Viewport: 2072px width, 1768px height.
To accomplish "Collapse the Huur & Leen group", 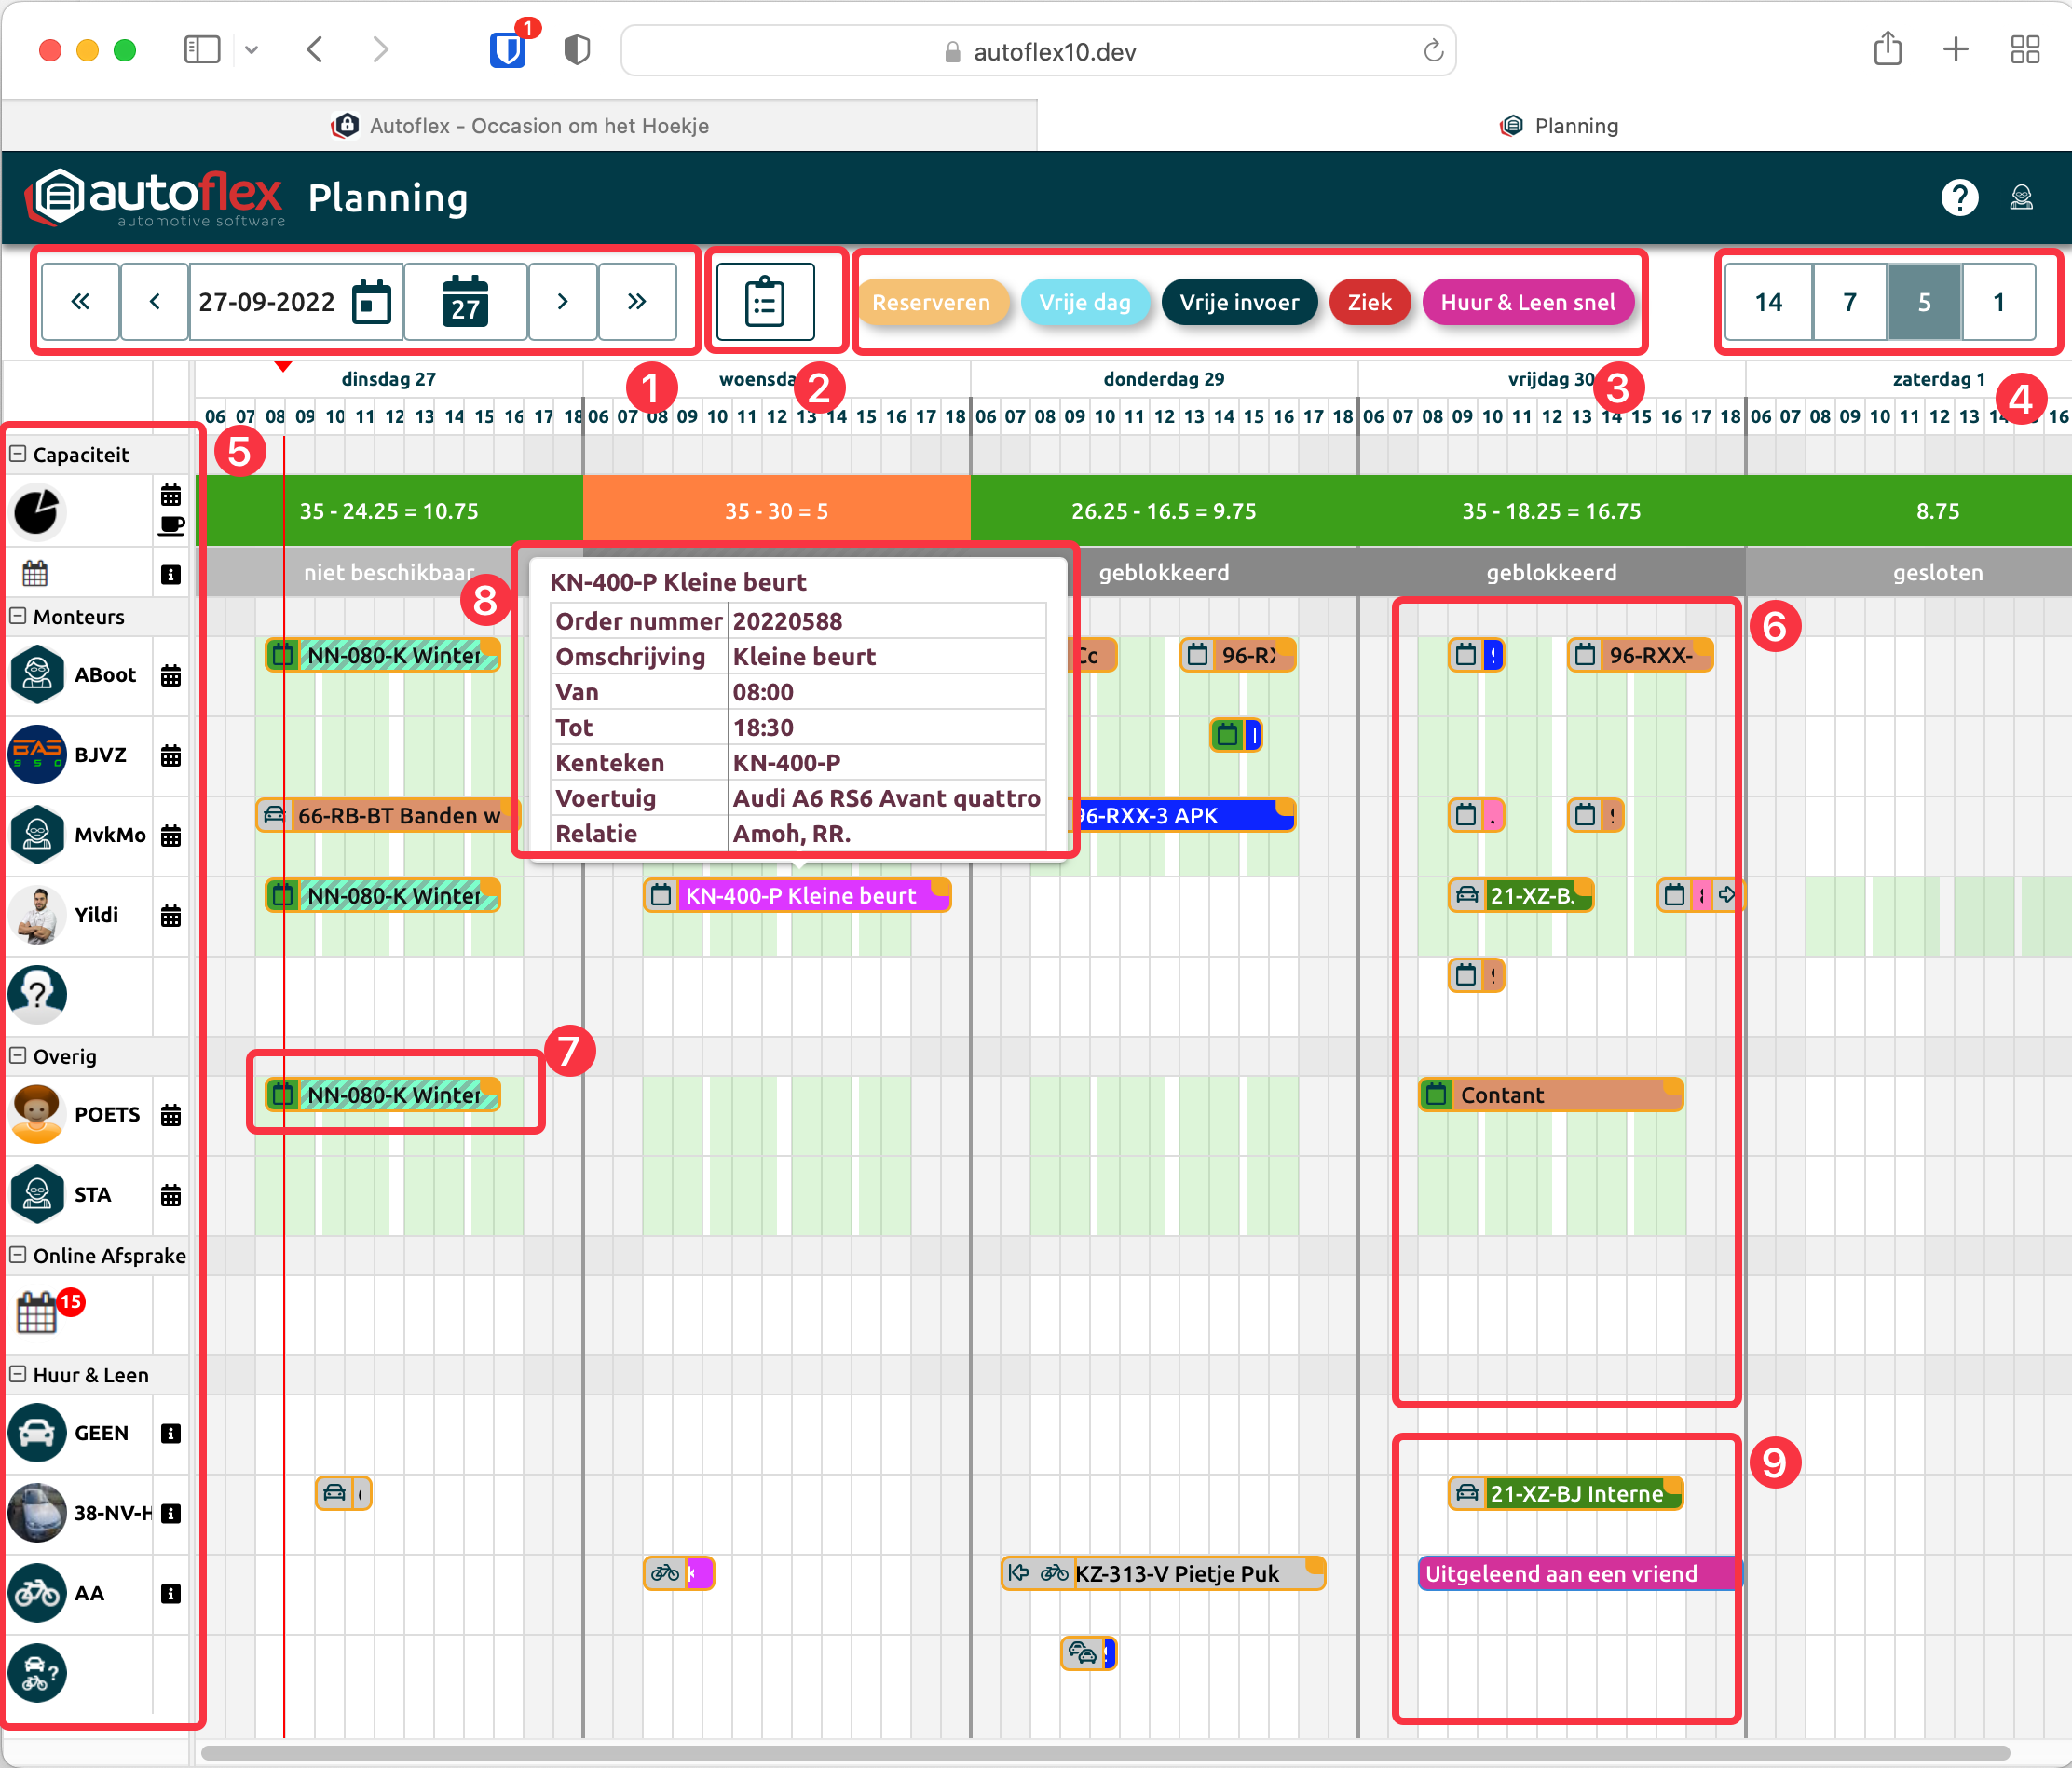I will click(18, 1374).
